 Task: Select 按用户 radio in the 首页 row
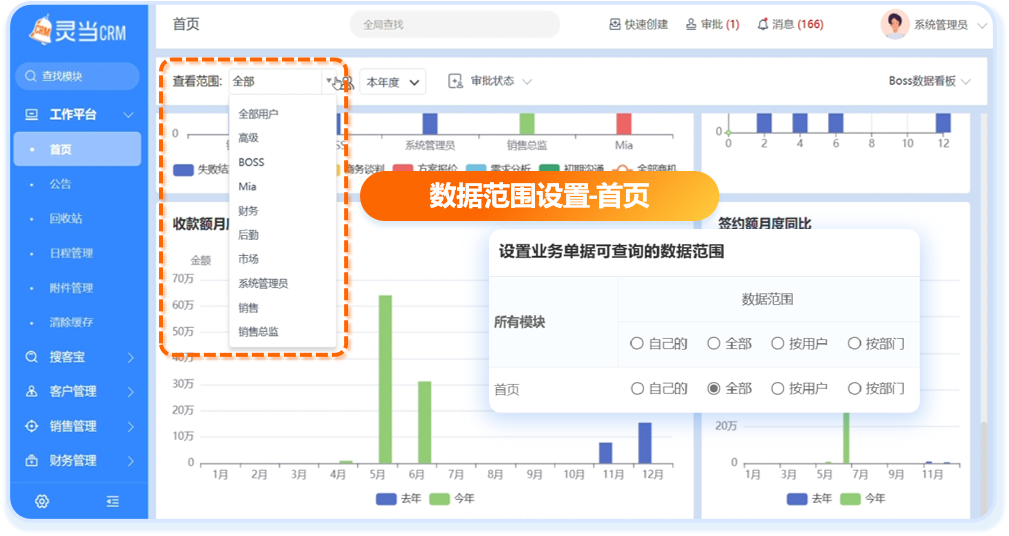pos(777,388)
